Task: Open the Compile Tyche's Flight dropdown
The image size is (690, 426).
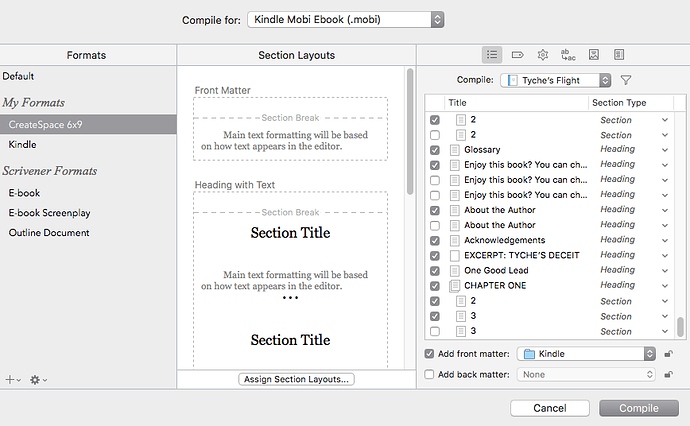Action: [556, 80]
